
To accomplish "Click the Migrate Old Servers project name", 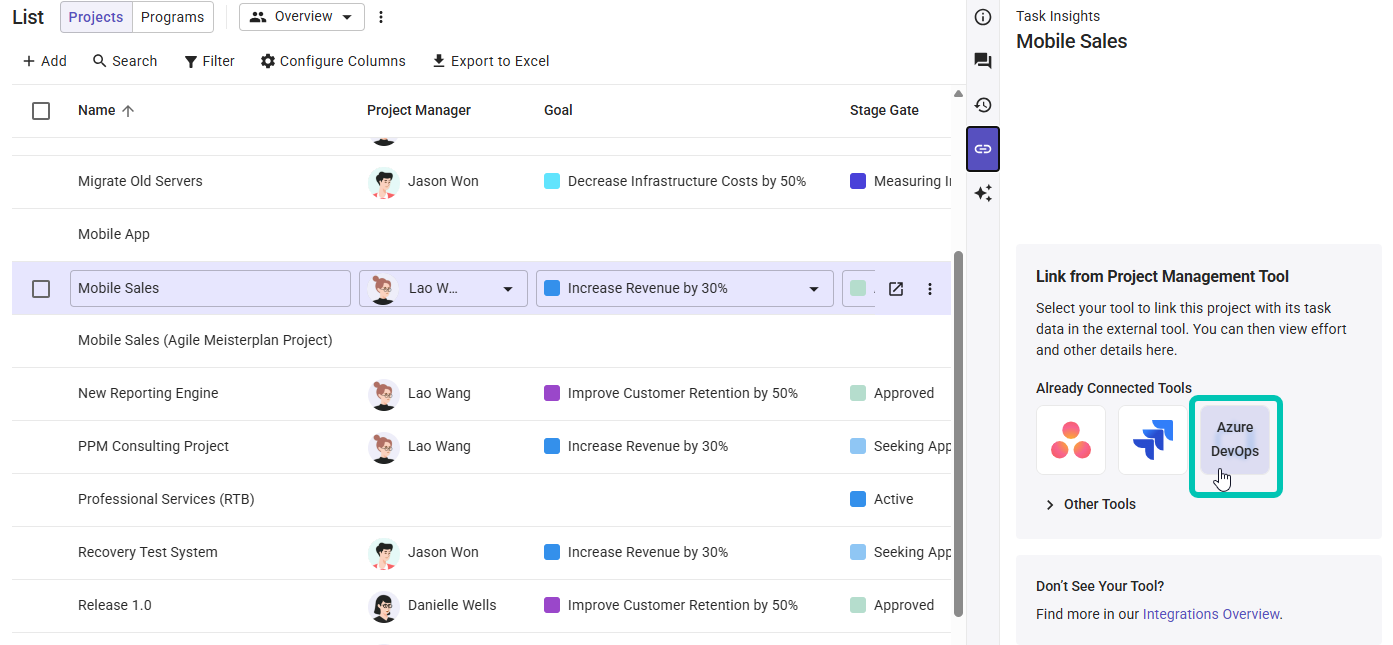I will 140,182.
